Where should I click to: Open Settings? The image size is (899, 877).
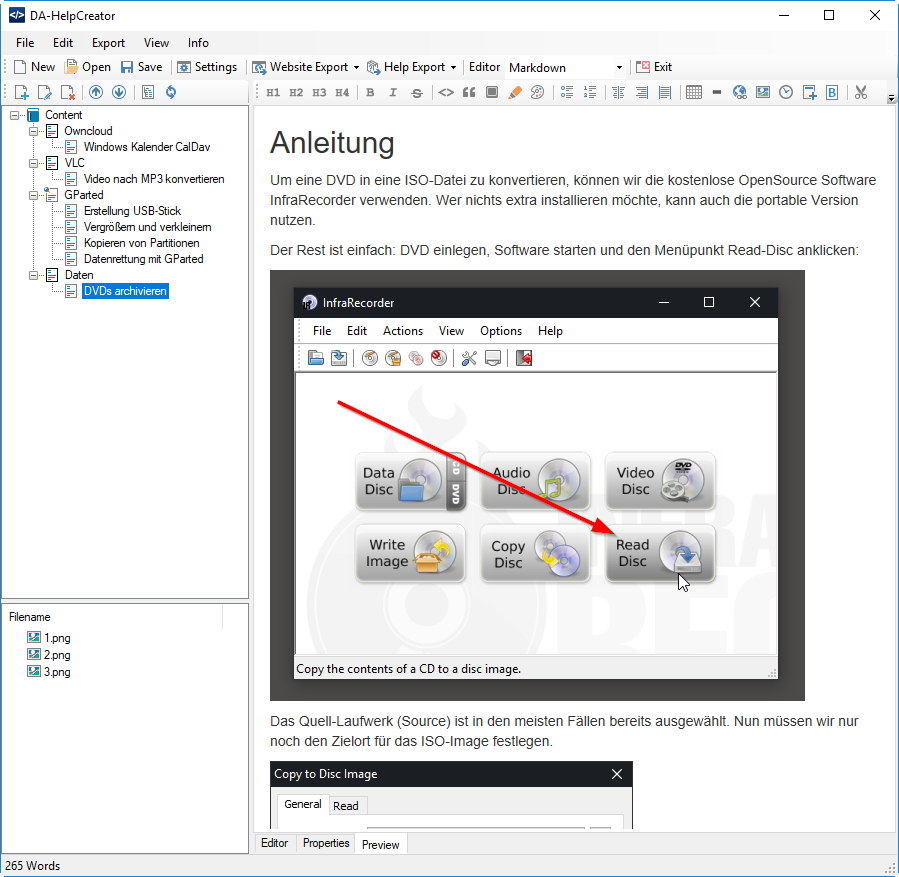pyautogui.click(x=207, y=67)
